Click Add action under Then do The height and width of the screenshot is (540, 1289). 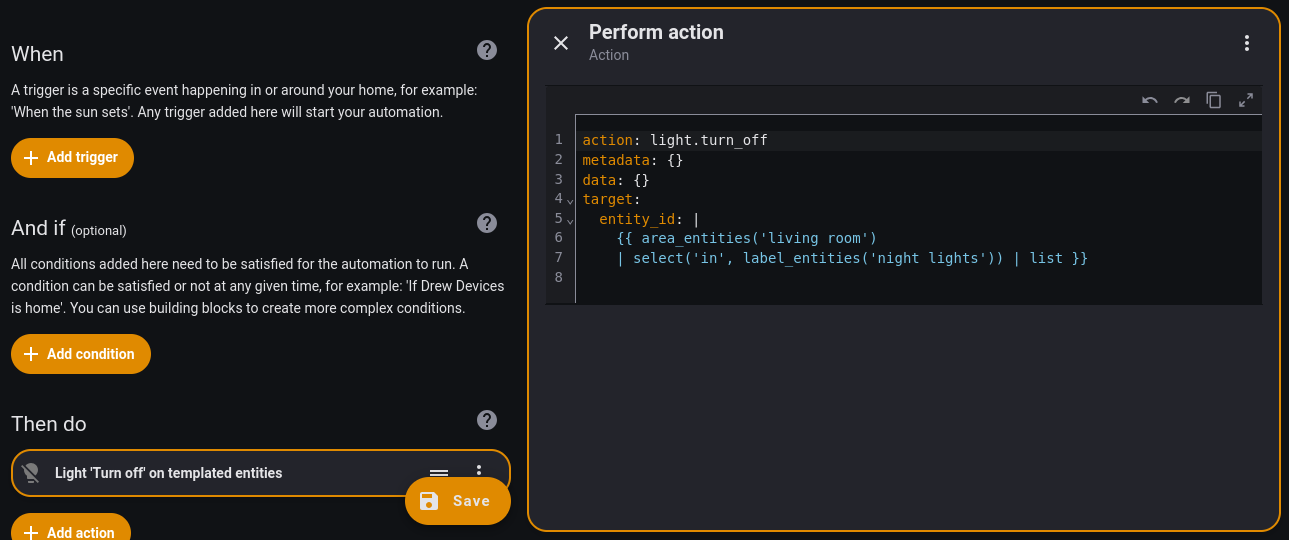pos(71,531)
